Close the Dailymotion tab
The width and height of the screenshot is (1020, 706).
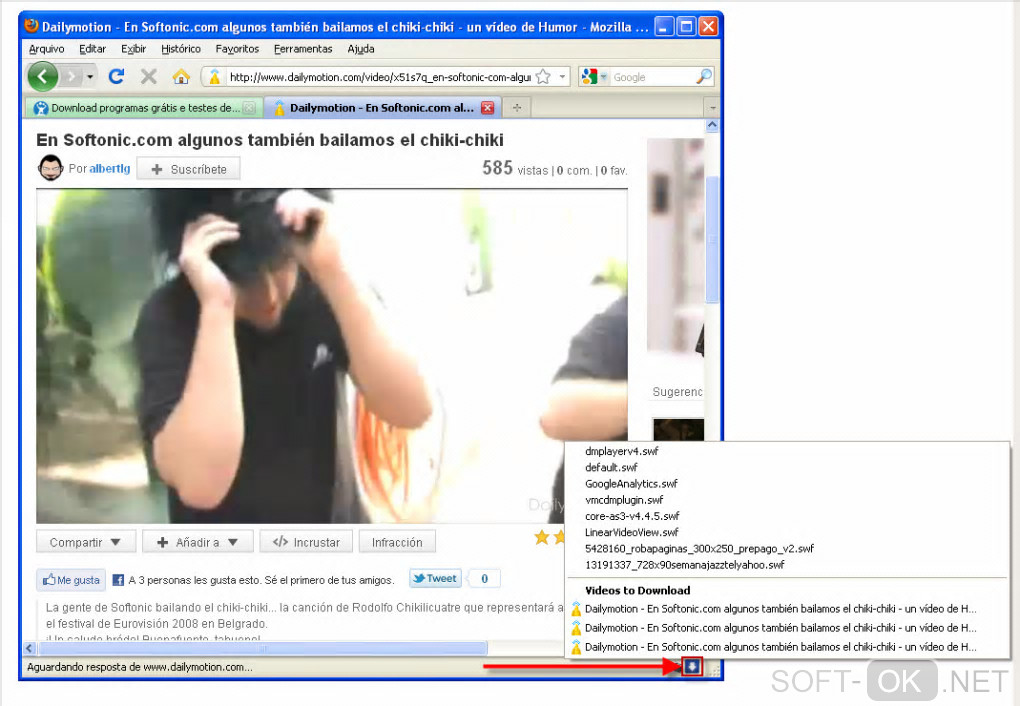pos(487,108)
